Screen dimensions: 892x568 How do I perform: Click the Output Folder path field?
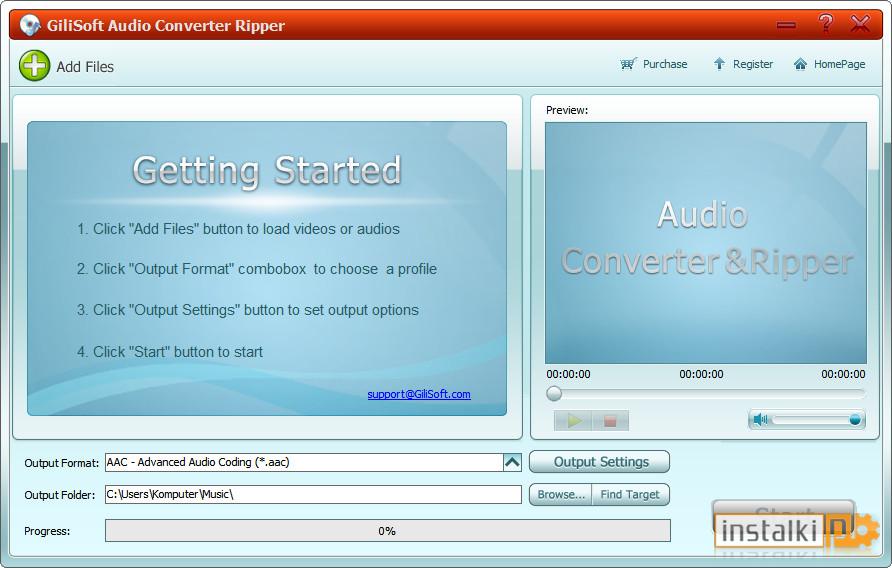313,494
